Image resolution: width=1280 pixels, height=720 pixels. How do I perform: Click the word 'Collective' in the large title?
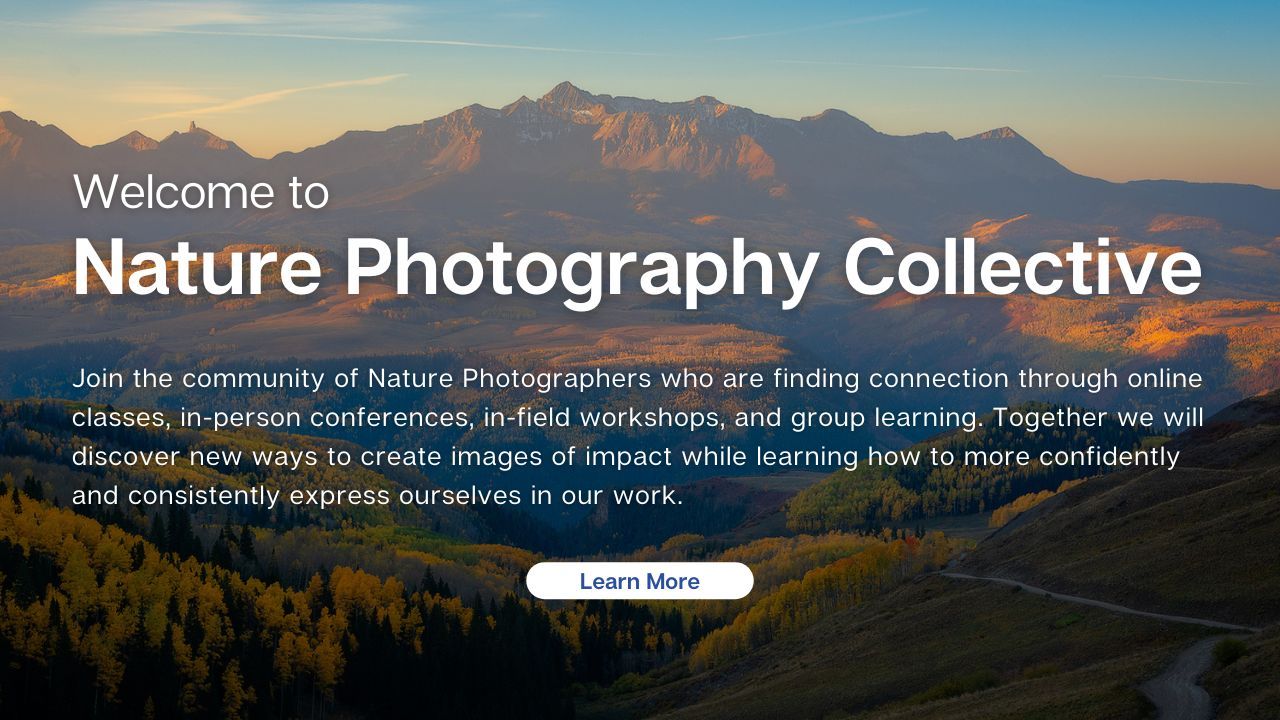[1023, 267]
